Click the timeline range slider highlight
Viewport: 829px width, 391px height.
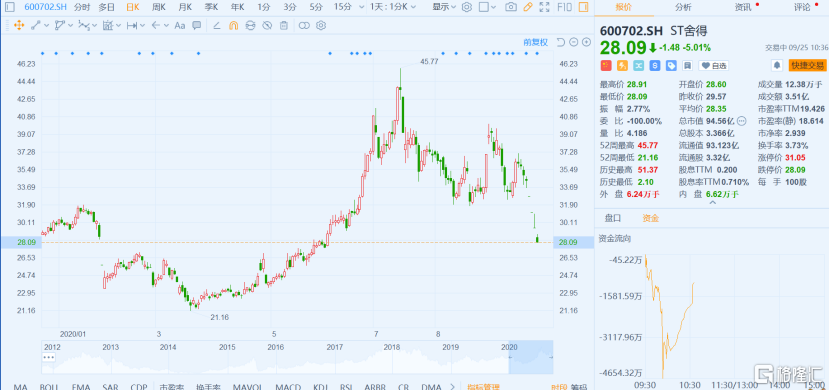[x=531, y=357]
